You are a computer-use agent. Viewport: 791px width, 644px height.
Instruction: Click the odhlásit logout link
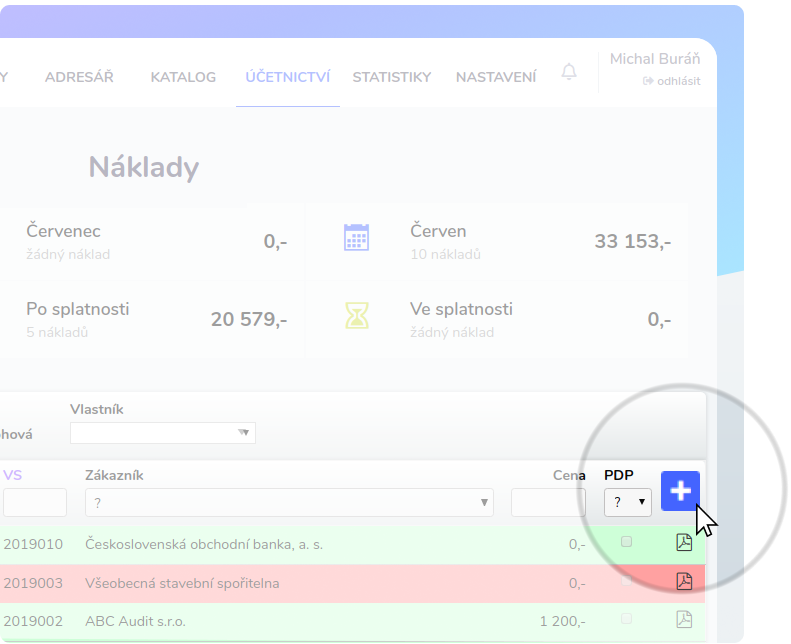[671, 81]
